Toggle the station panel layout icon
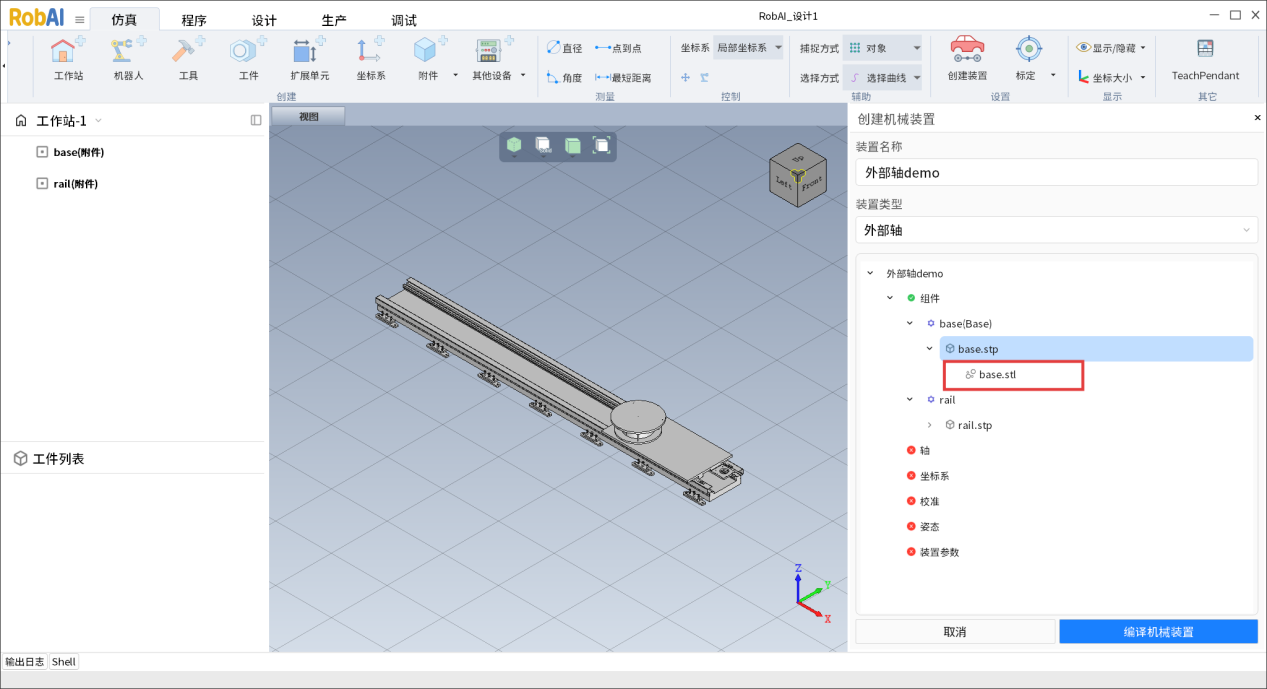This screenshot has width=1267, height=689. tap(256, 120)
